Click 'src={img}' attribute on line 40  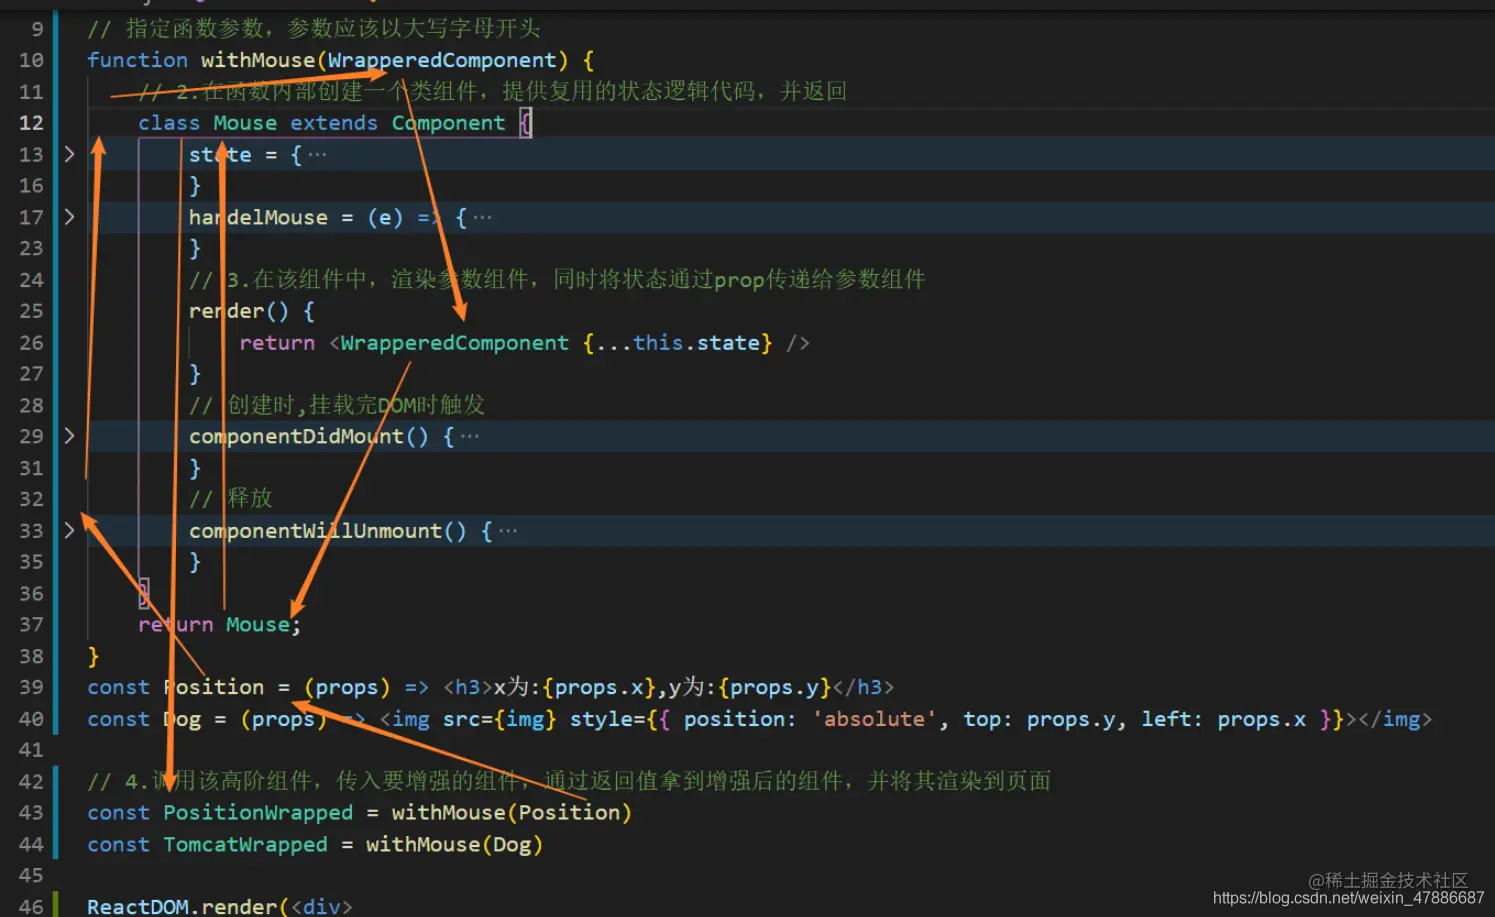[499, 719]
